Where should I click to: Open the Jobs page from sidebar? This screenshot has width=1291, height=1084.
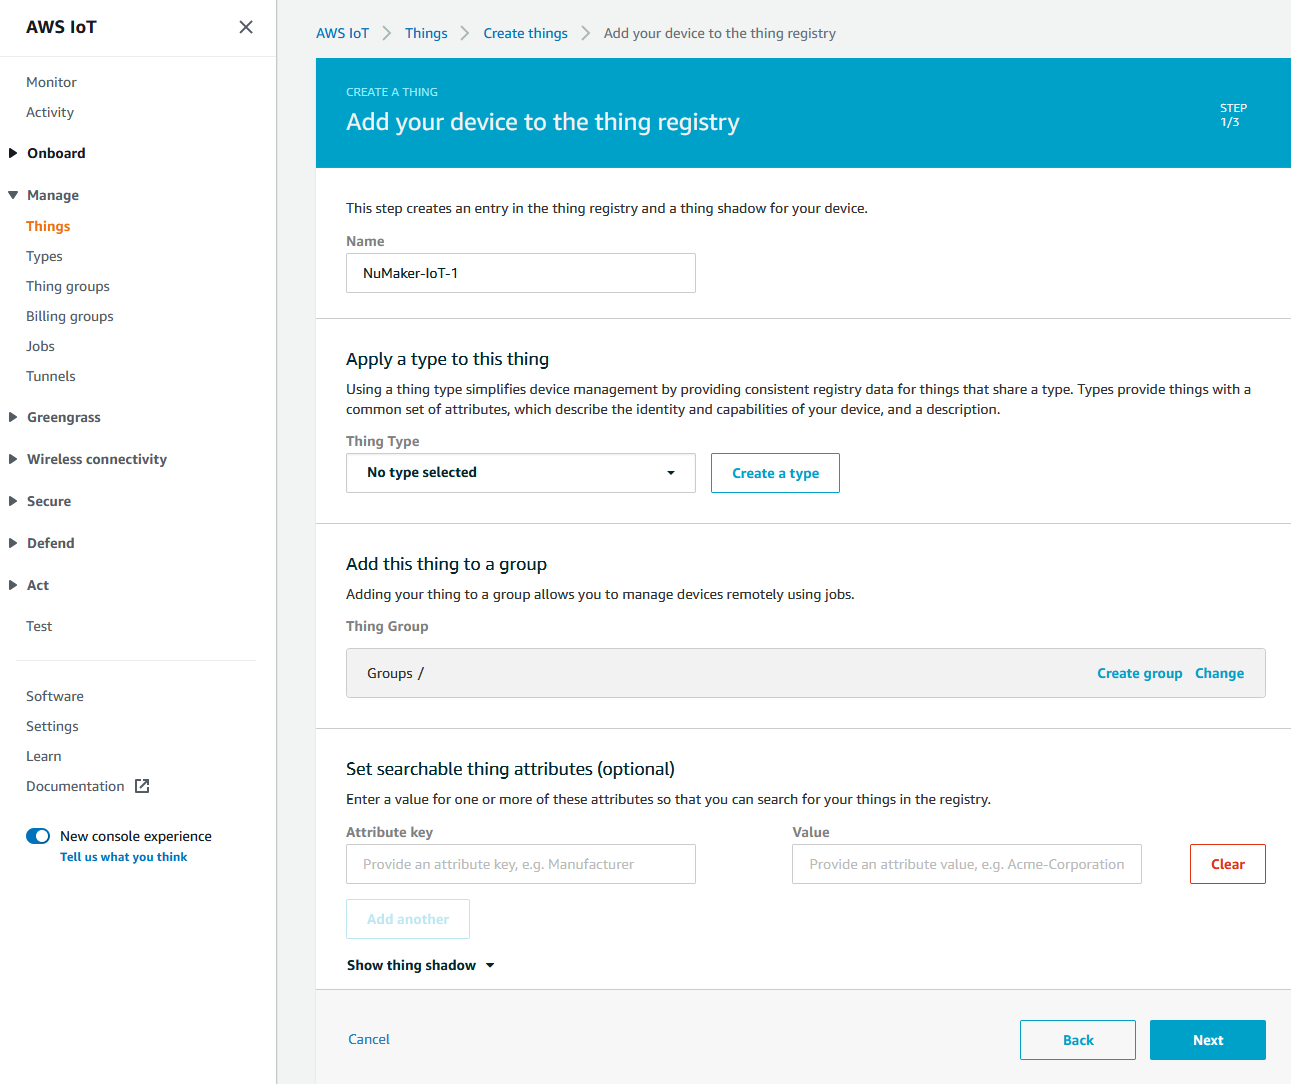tap(40, 346)
